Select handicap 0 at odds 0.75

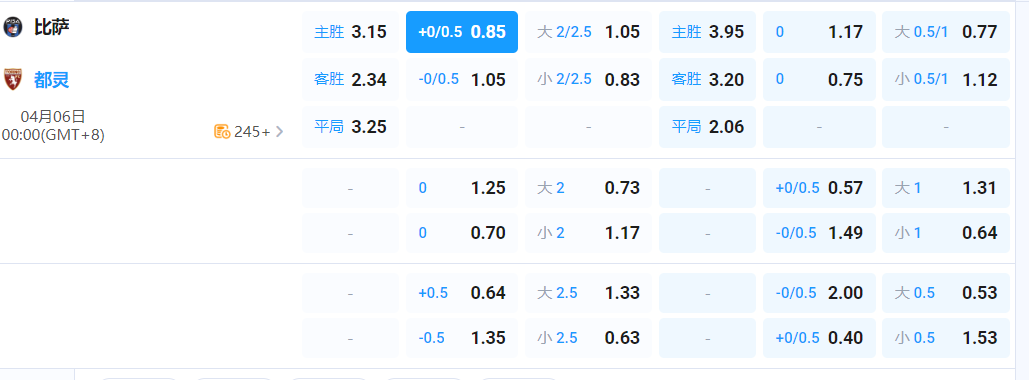pos(819,79)
